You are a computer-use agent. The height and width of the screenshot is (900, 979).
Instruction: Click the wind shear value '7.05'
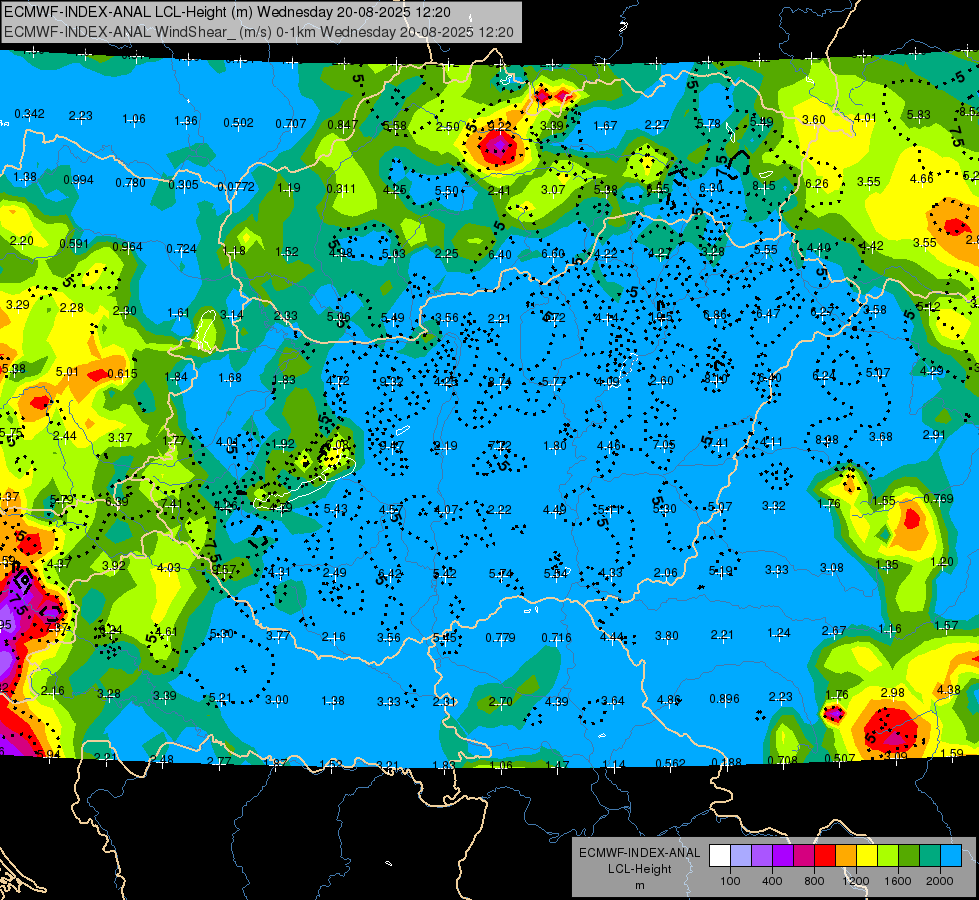[x=664, y=445]
